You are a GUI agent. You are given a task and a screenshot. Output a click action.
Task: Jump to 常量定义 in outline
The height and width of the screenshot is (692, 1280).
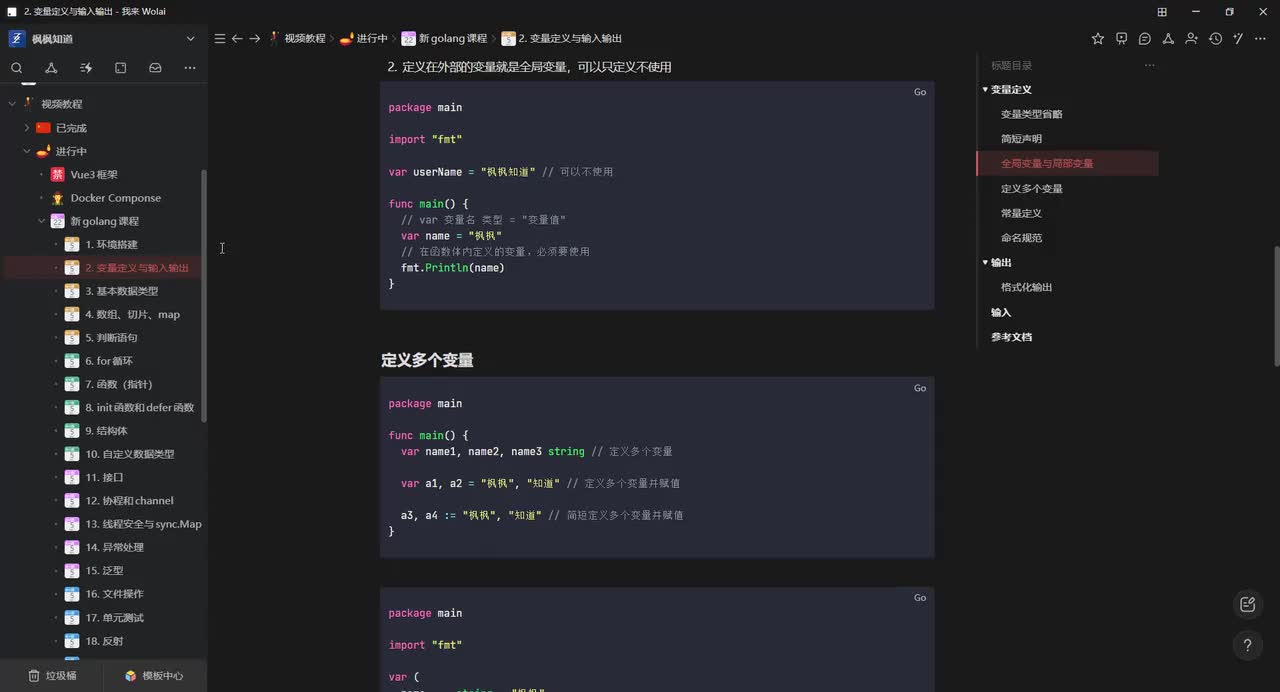point(1021,213)
